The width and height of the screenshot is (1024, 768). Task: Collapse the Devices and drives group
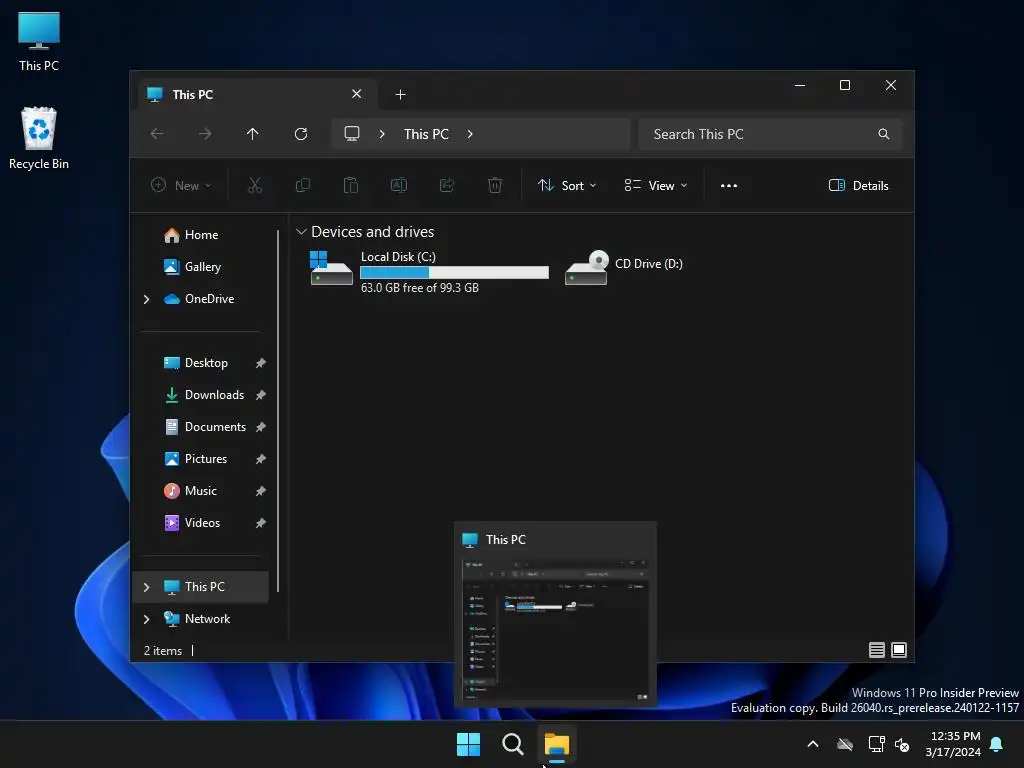[x=301, y=232]
